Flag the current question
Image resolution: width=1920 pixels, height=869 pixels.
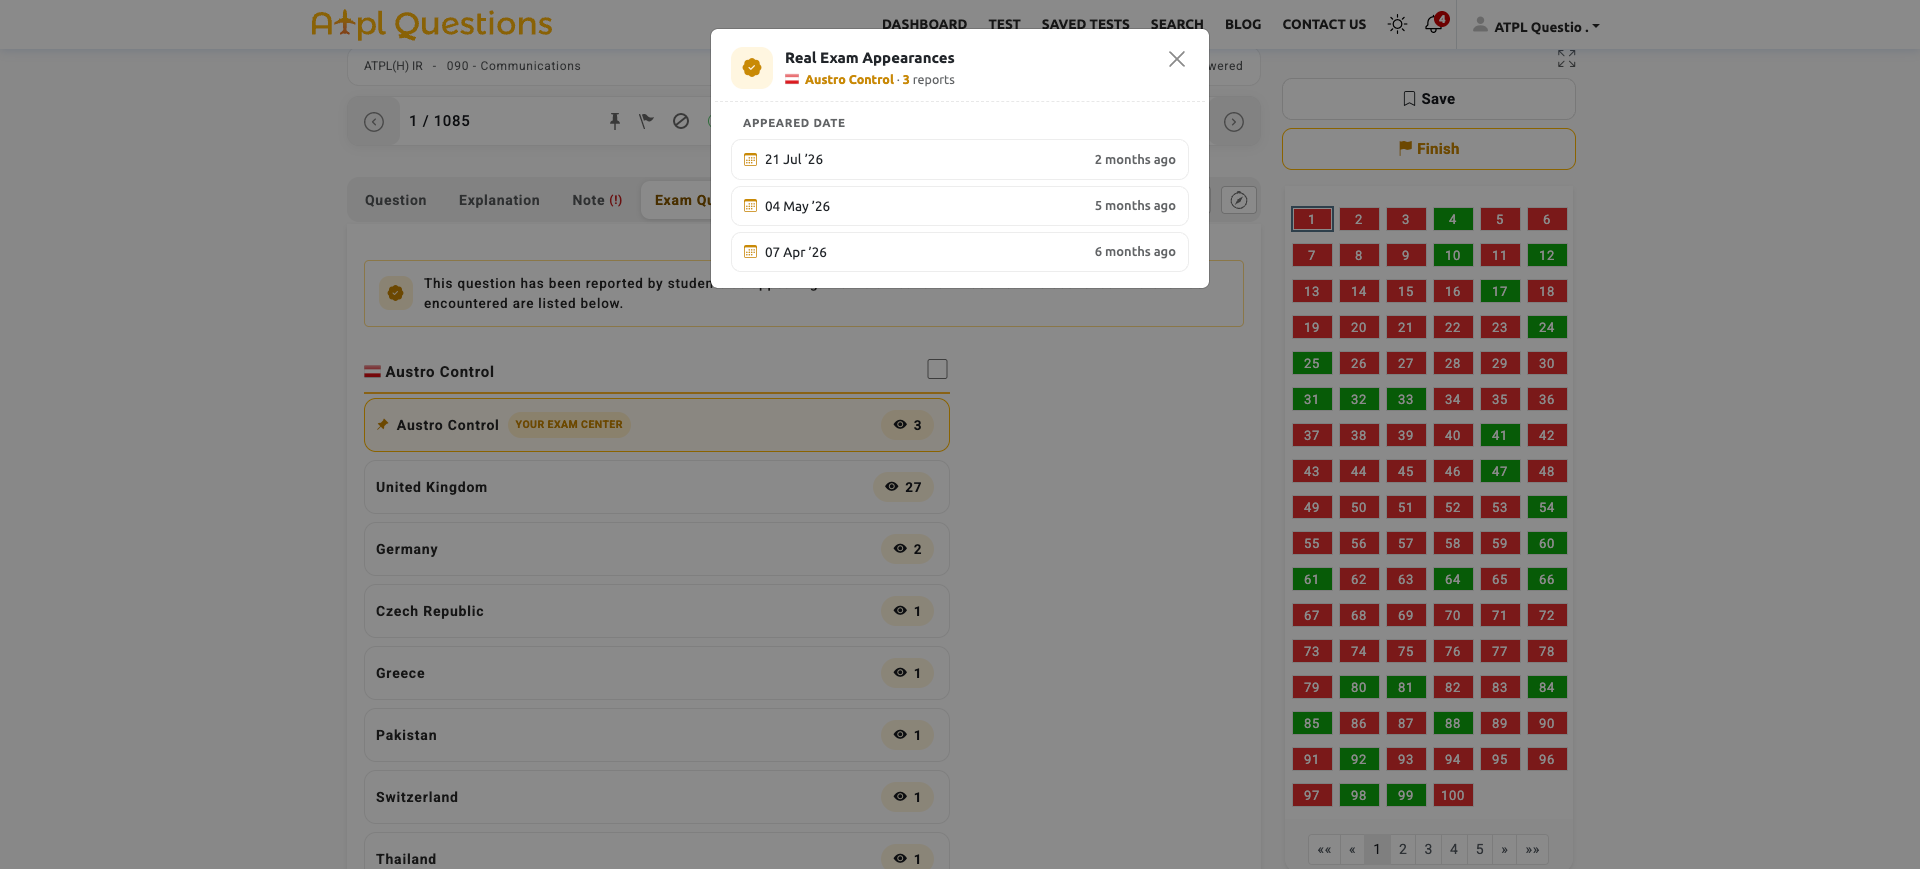(x=647, y=121)
